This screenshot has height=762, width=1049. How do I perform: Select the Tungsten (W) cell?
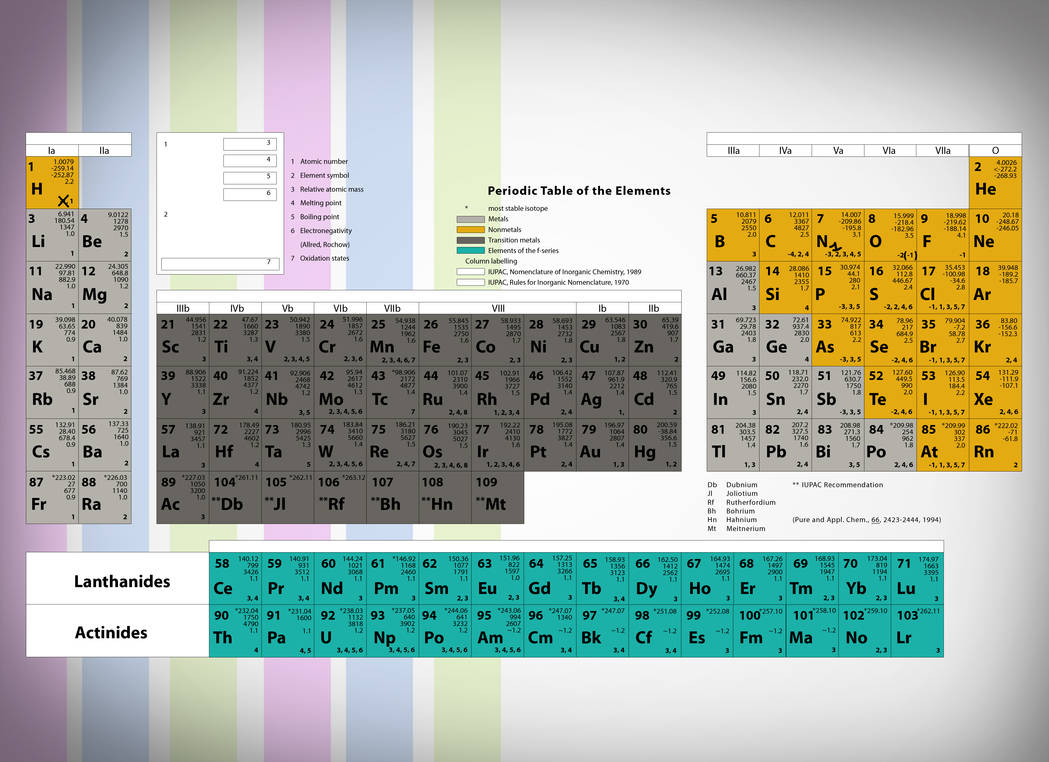tap(341, 445)
